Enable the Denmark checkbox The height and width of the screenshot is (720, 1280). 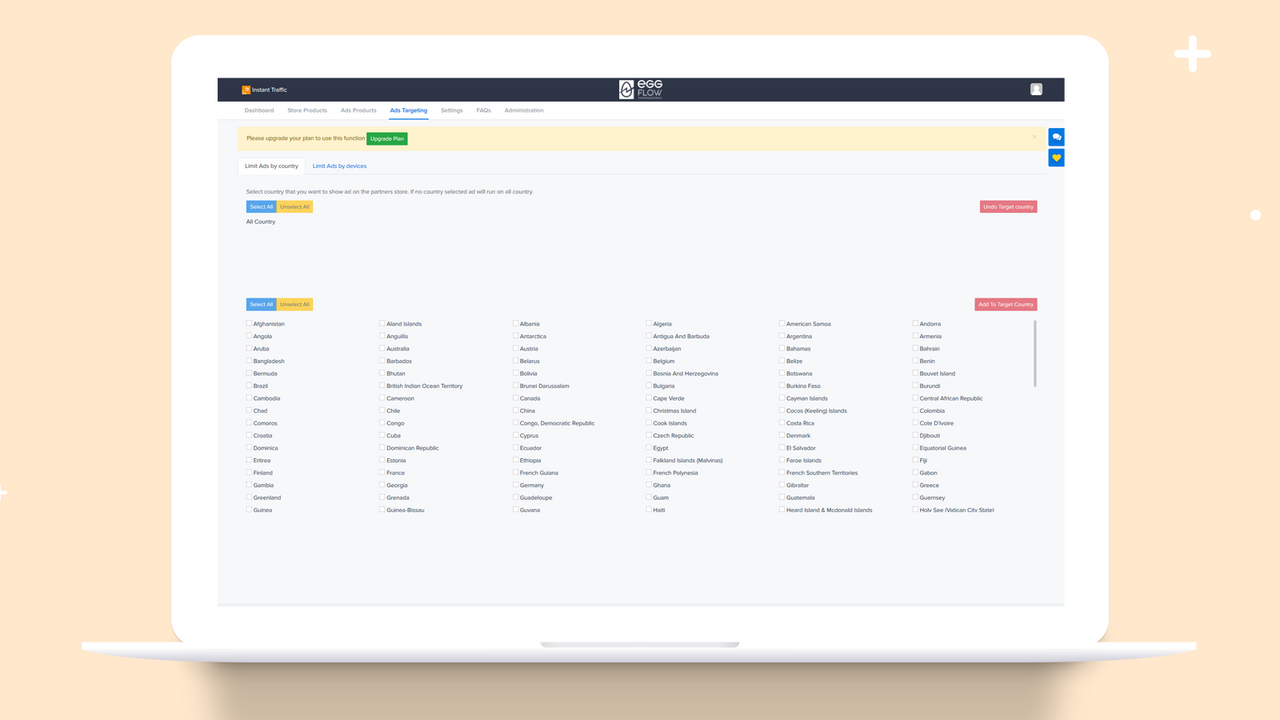(782, 436)
